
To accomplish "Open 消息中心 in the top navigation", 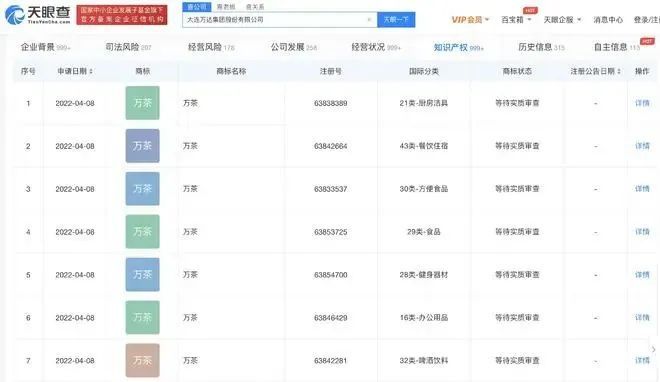I will [x=608, y=20].
